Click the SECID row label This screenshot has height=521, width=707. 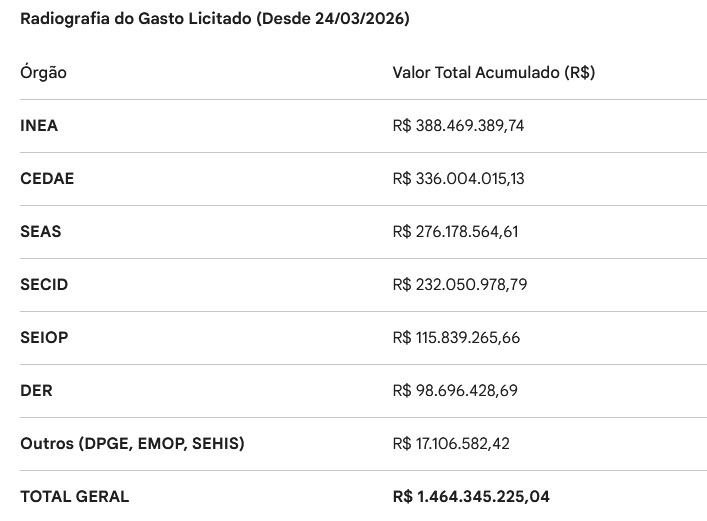(x=44, y=285)
